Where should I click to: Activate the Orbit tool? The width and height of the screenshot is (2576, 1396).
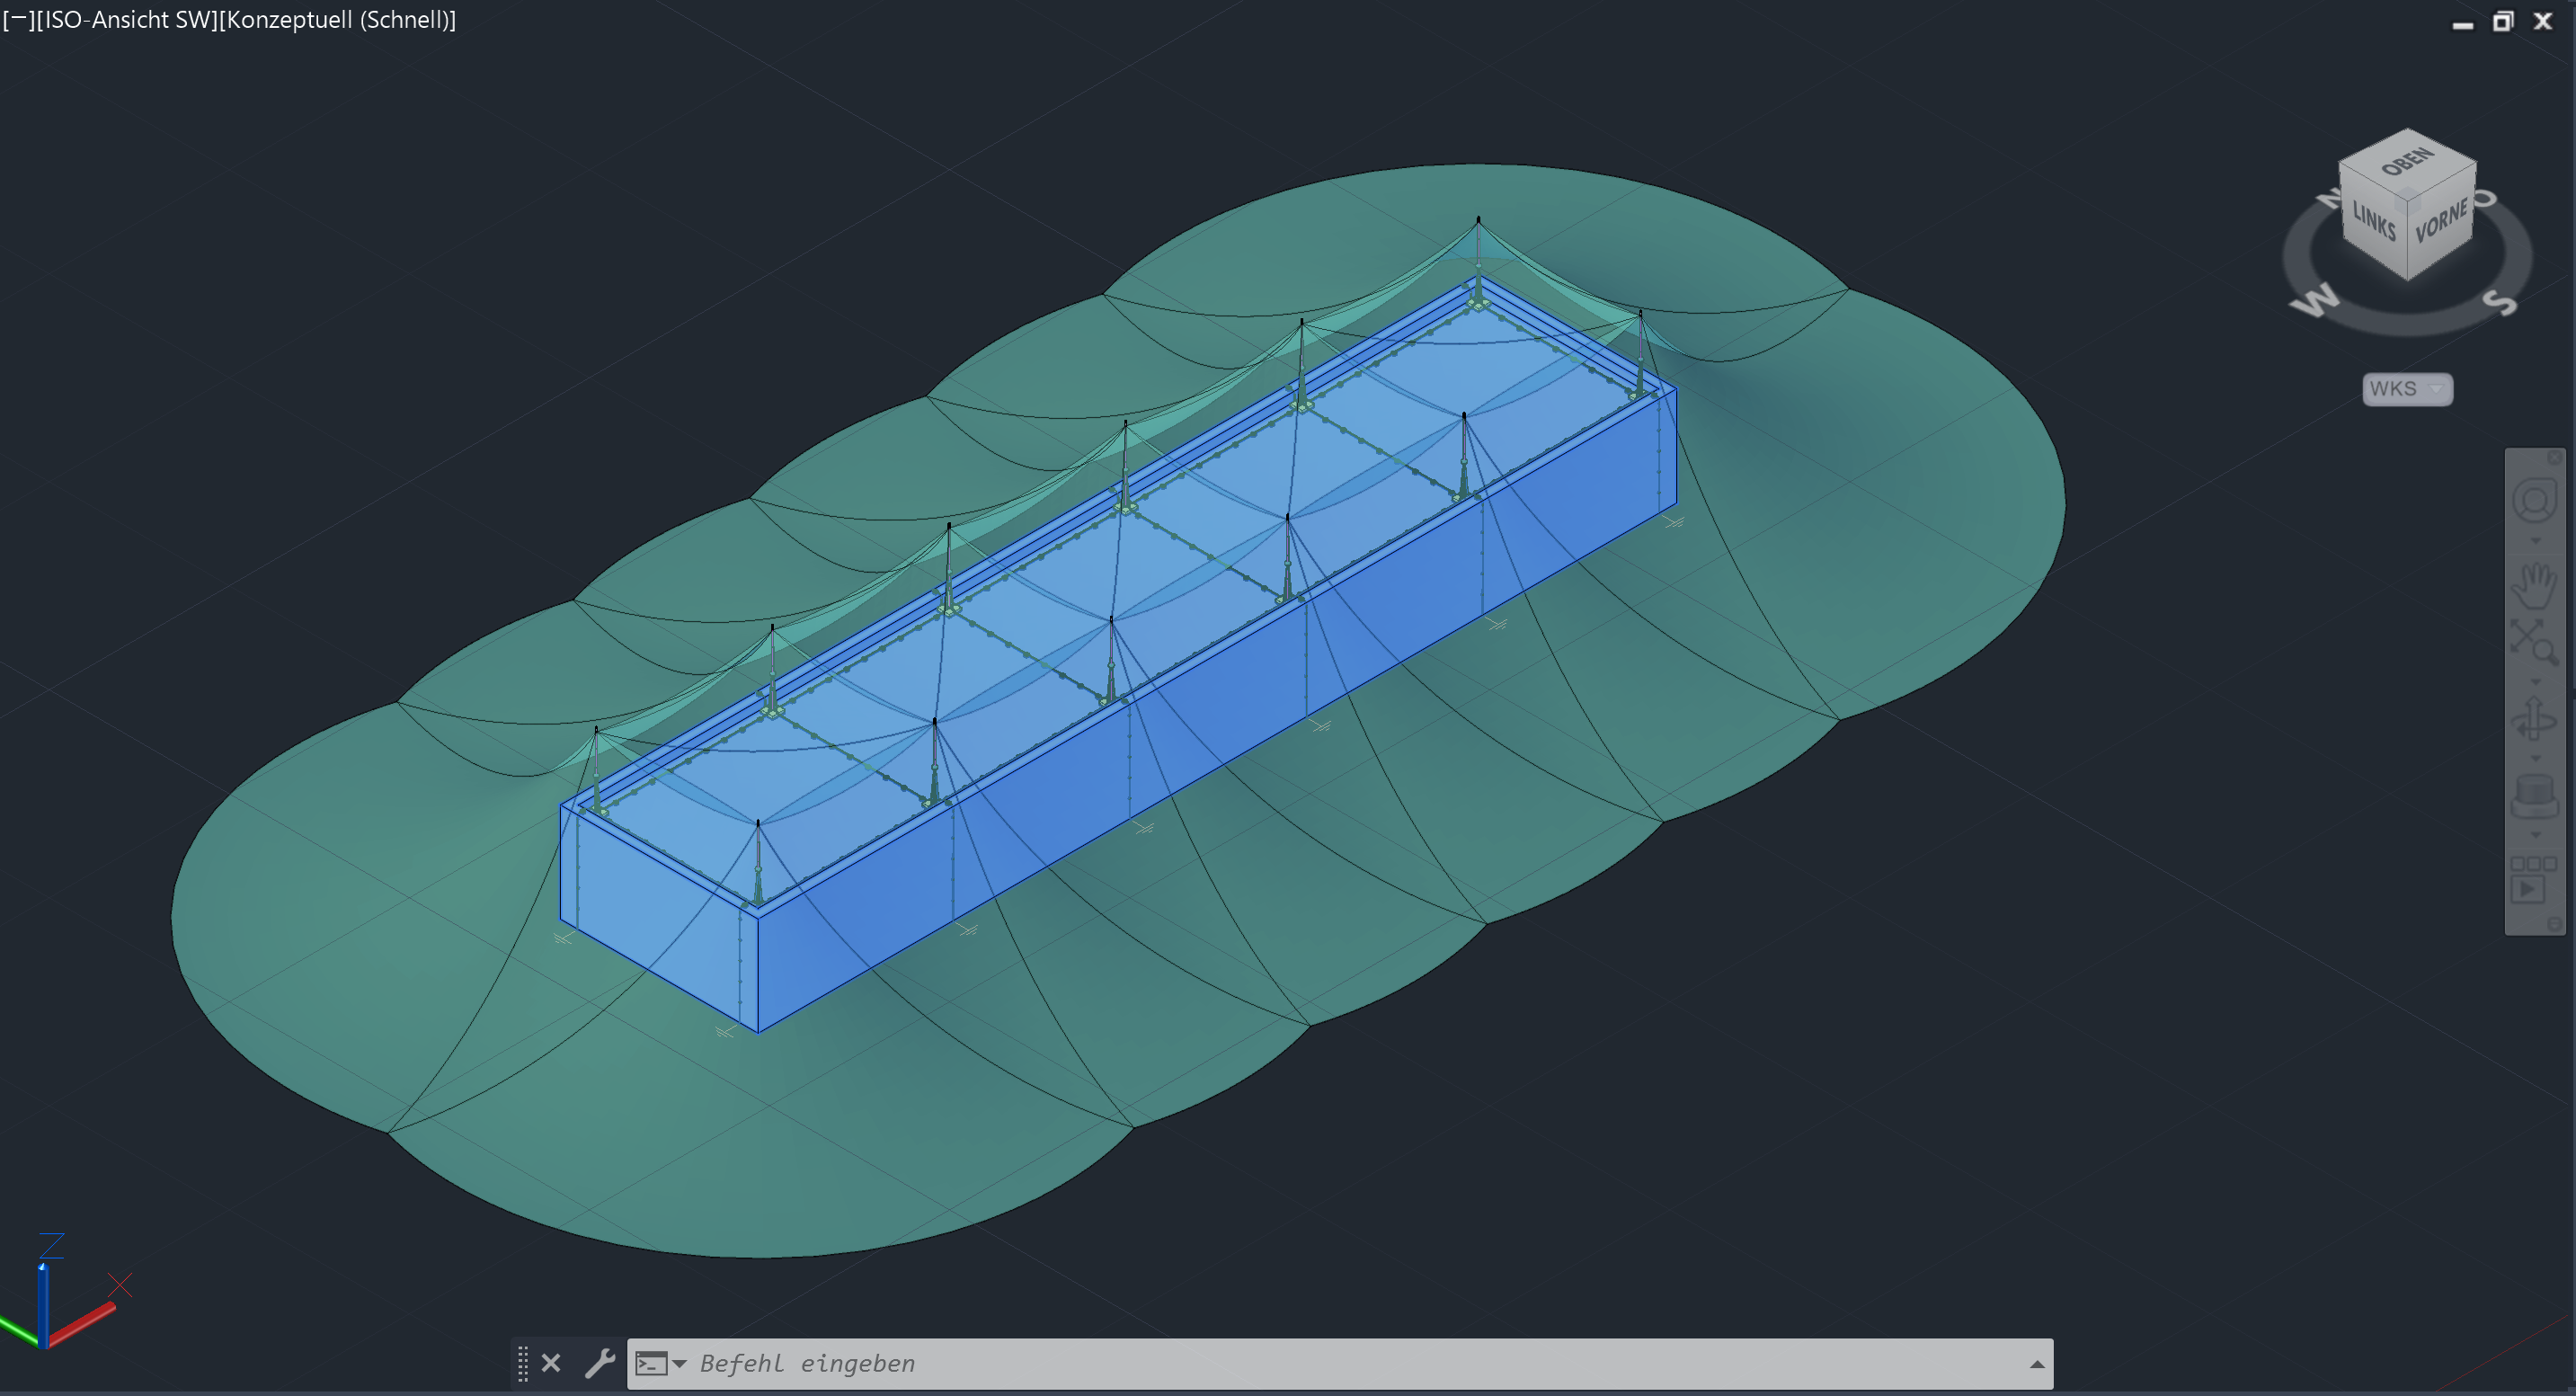[x=2534, y=718]
